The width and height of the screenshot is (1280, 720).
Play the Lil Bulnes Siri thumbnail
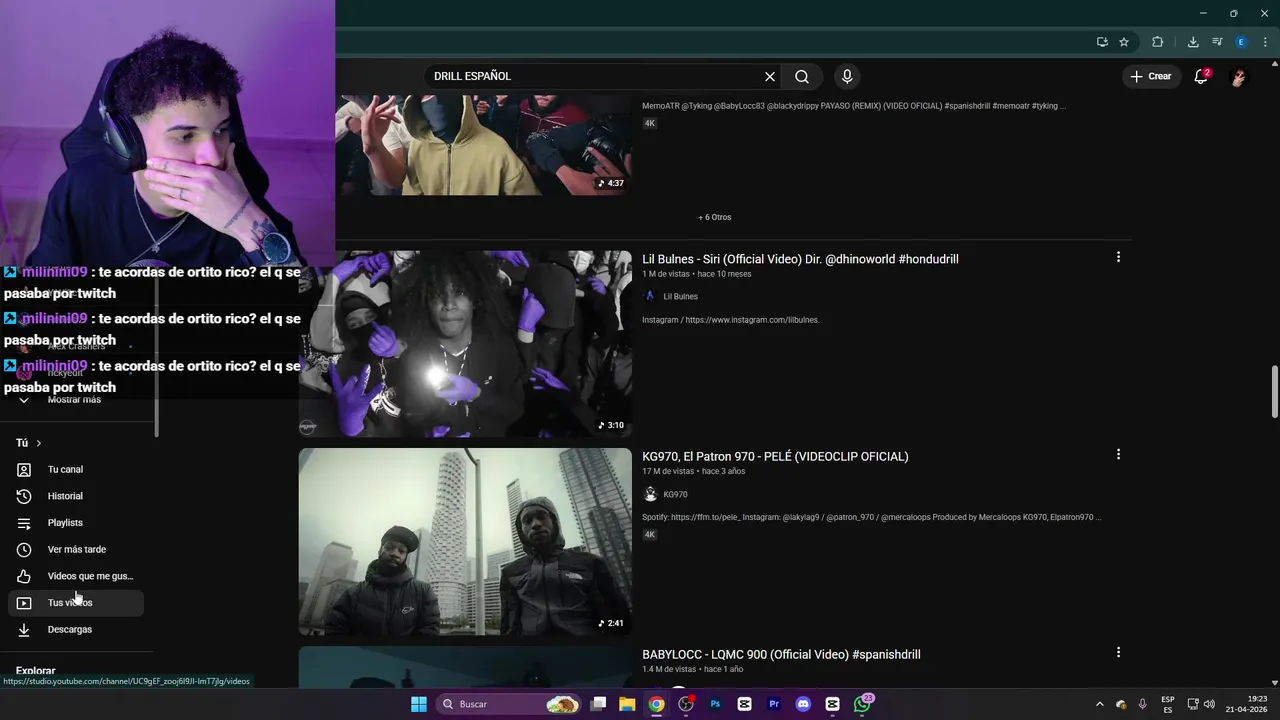tap(465, 344)
